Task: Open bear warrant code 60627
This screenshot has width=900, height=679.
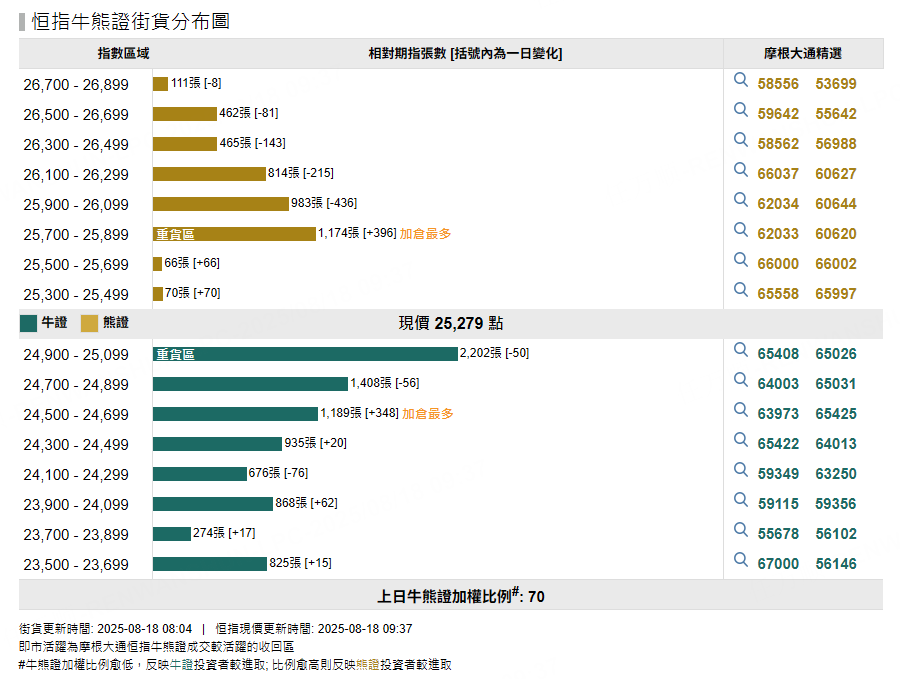Action: click(836, 173)
